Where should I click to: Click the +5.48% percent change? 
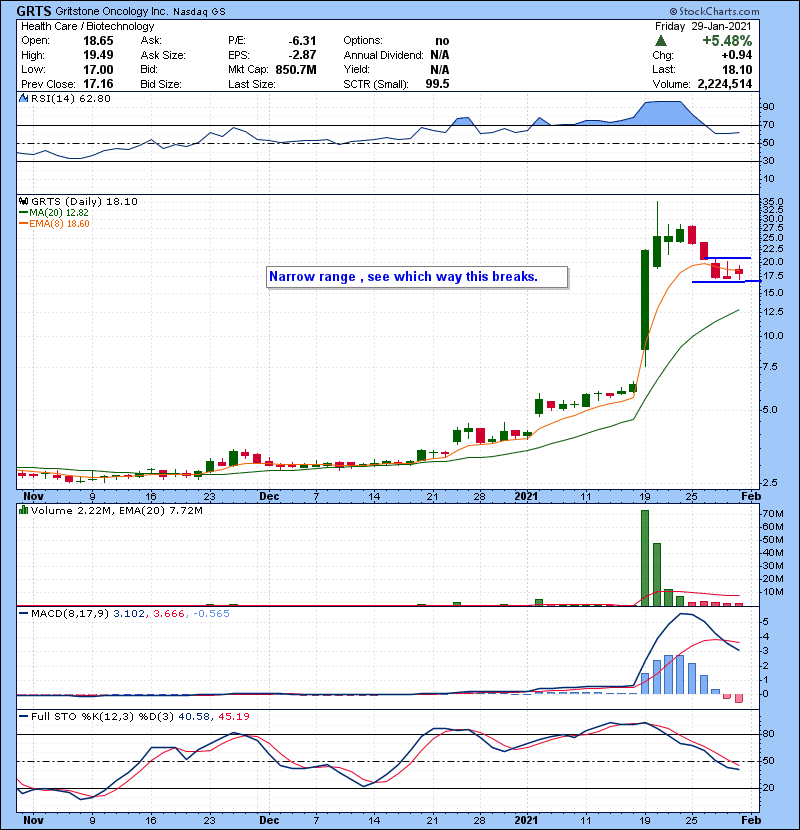click(727, 41)
